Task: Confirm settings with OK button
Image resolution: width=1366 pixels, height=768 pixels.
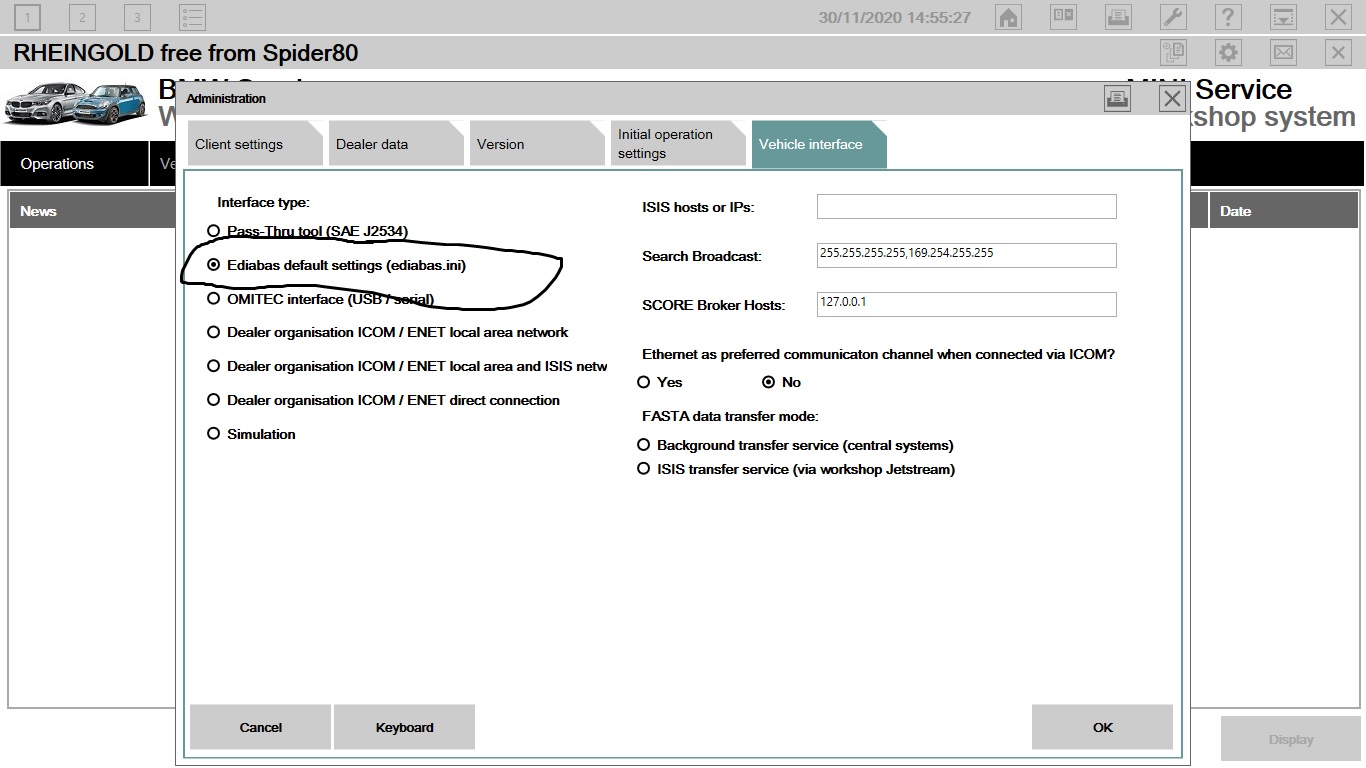Action: [1102, 727]
